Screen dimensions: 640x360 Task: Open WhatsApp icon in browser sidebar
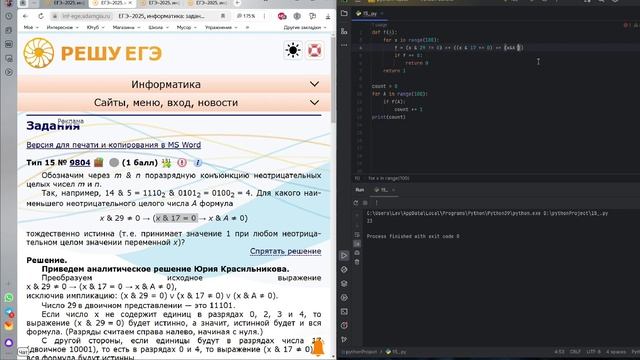click(x=9, y=298)
